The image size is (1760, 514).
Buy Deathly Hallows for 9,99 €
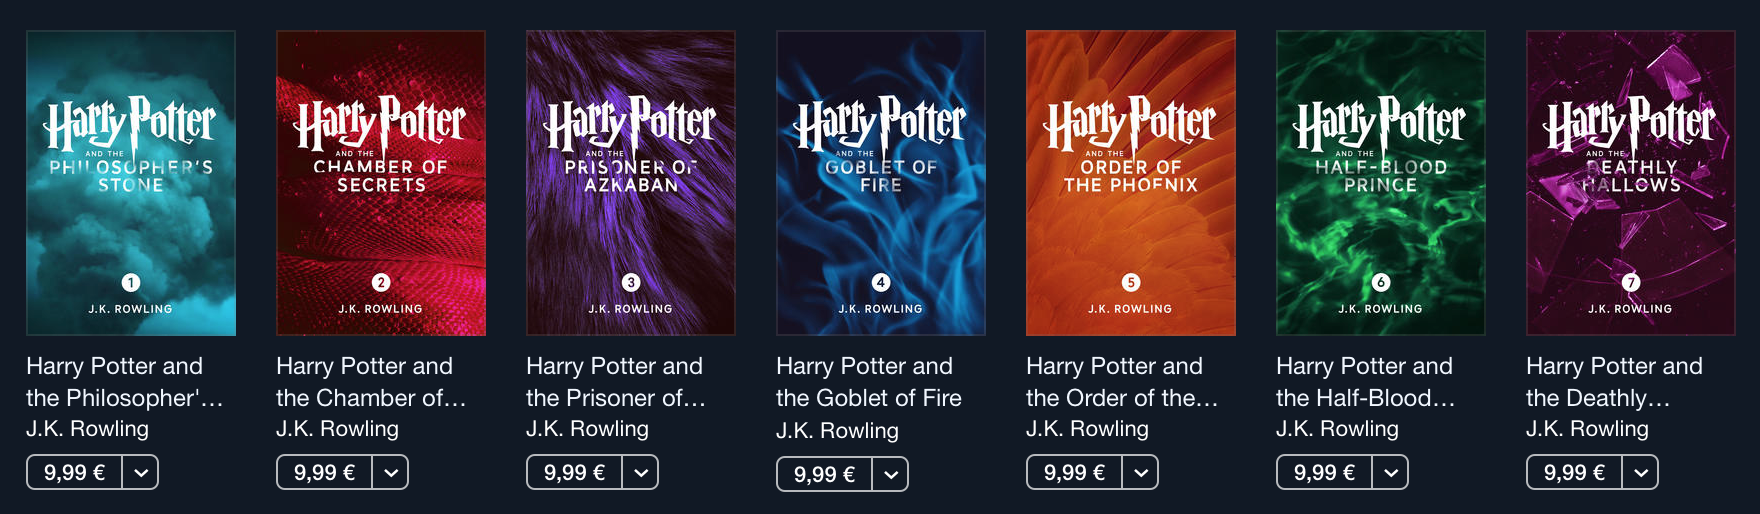click(x=1574, y=472)
